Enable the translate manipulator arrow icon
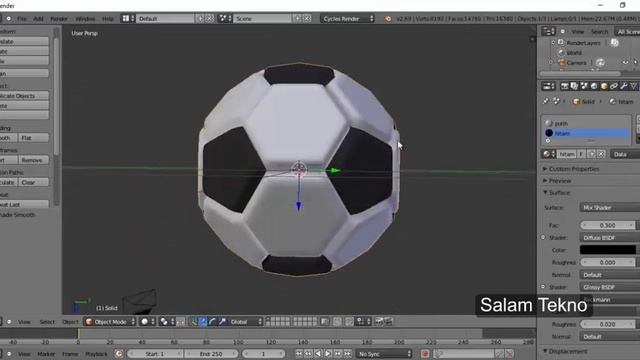This screenshot has height=360, width=640. [x=203, y=322]
